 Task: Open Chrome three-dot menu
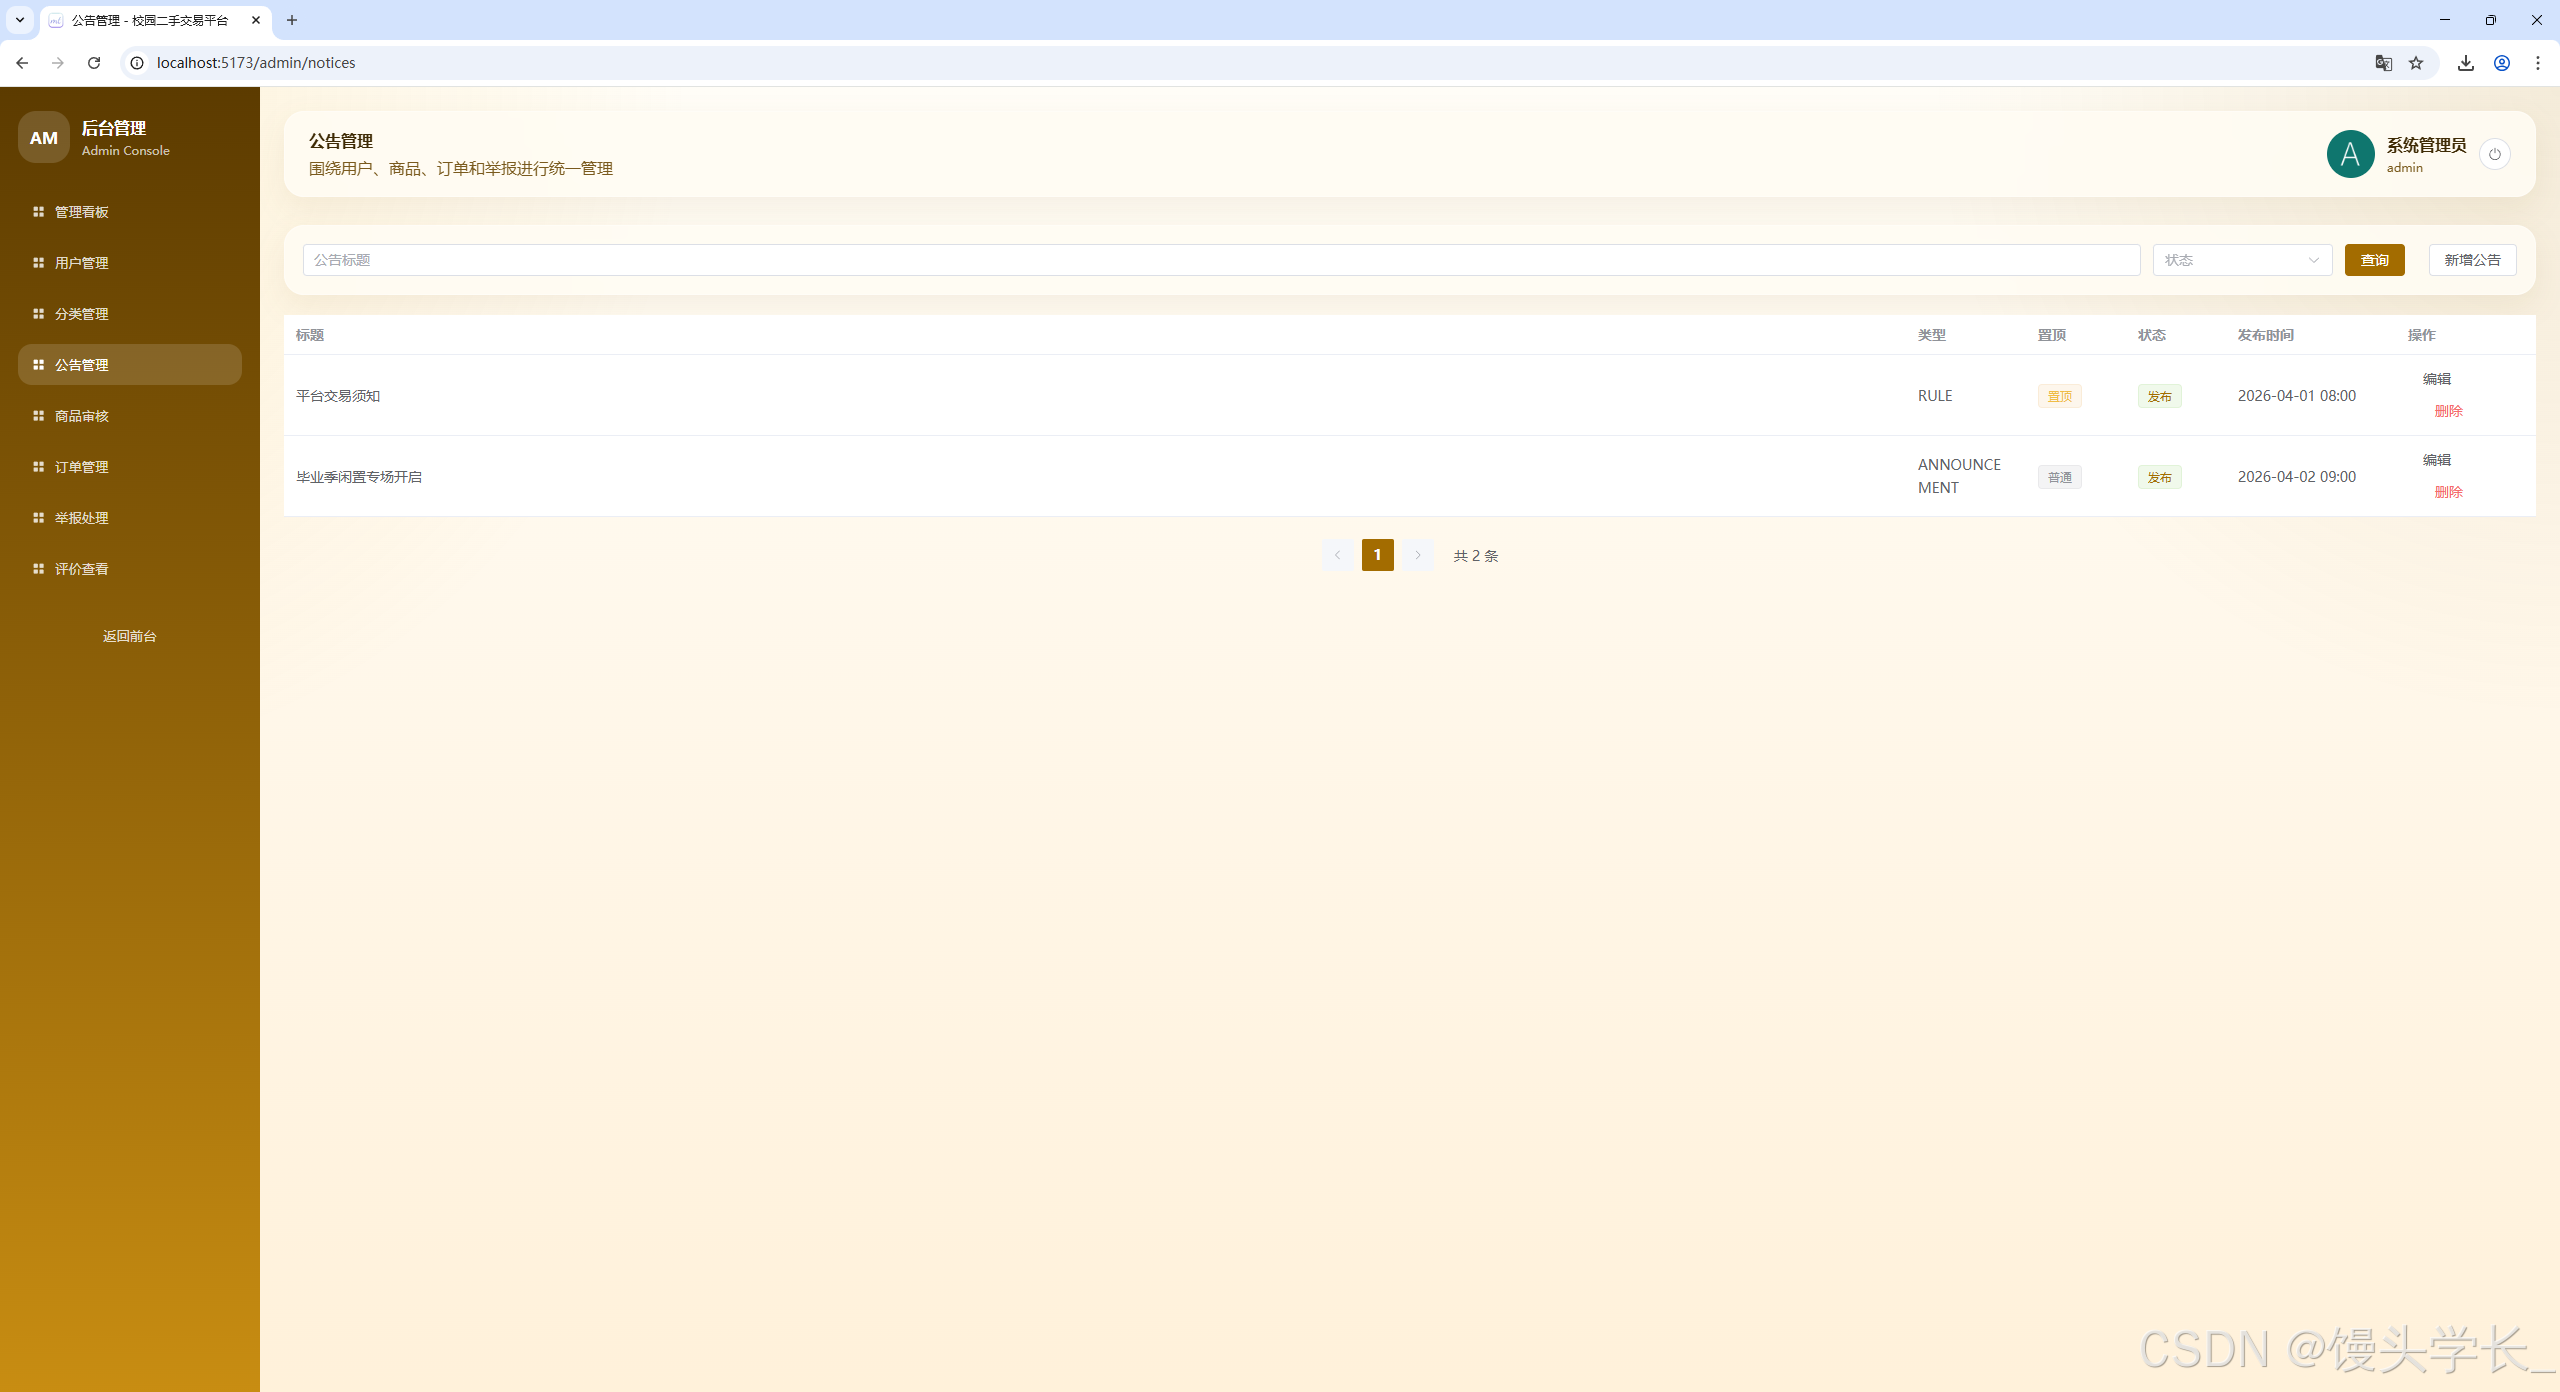(2537, 63)
